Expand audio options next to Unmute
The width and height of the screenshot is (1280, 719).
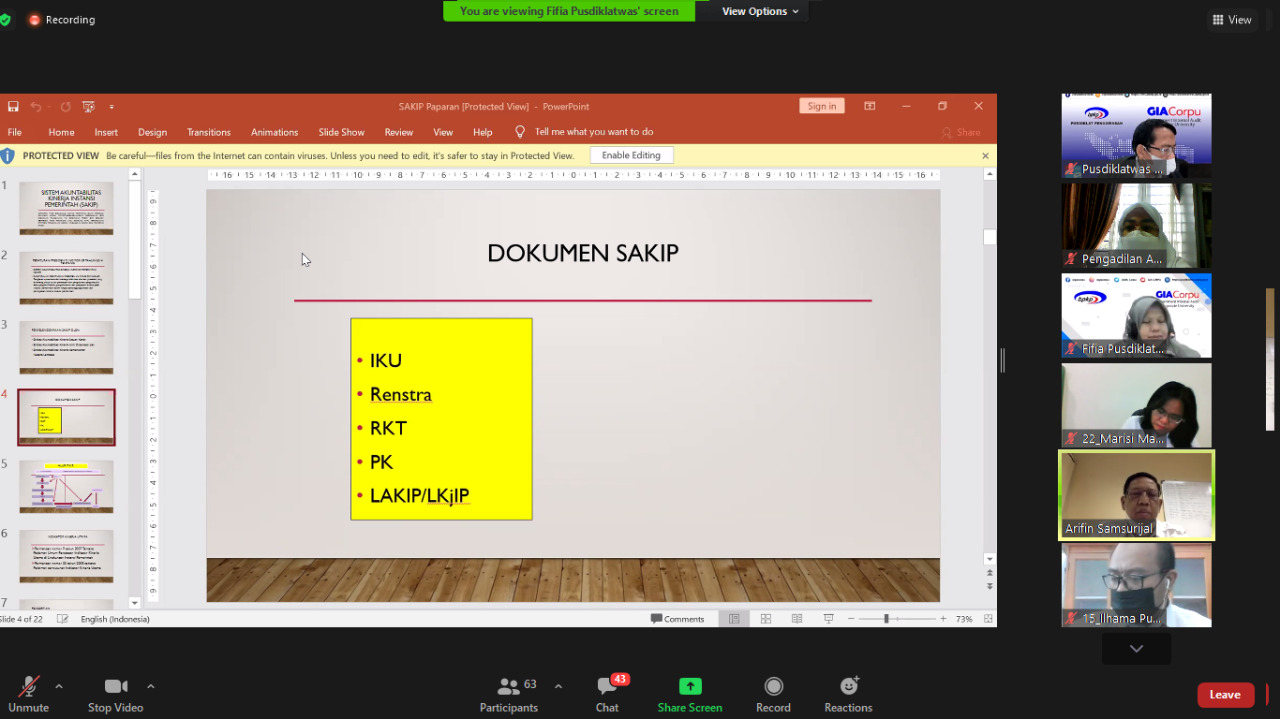pos(58,686)
